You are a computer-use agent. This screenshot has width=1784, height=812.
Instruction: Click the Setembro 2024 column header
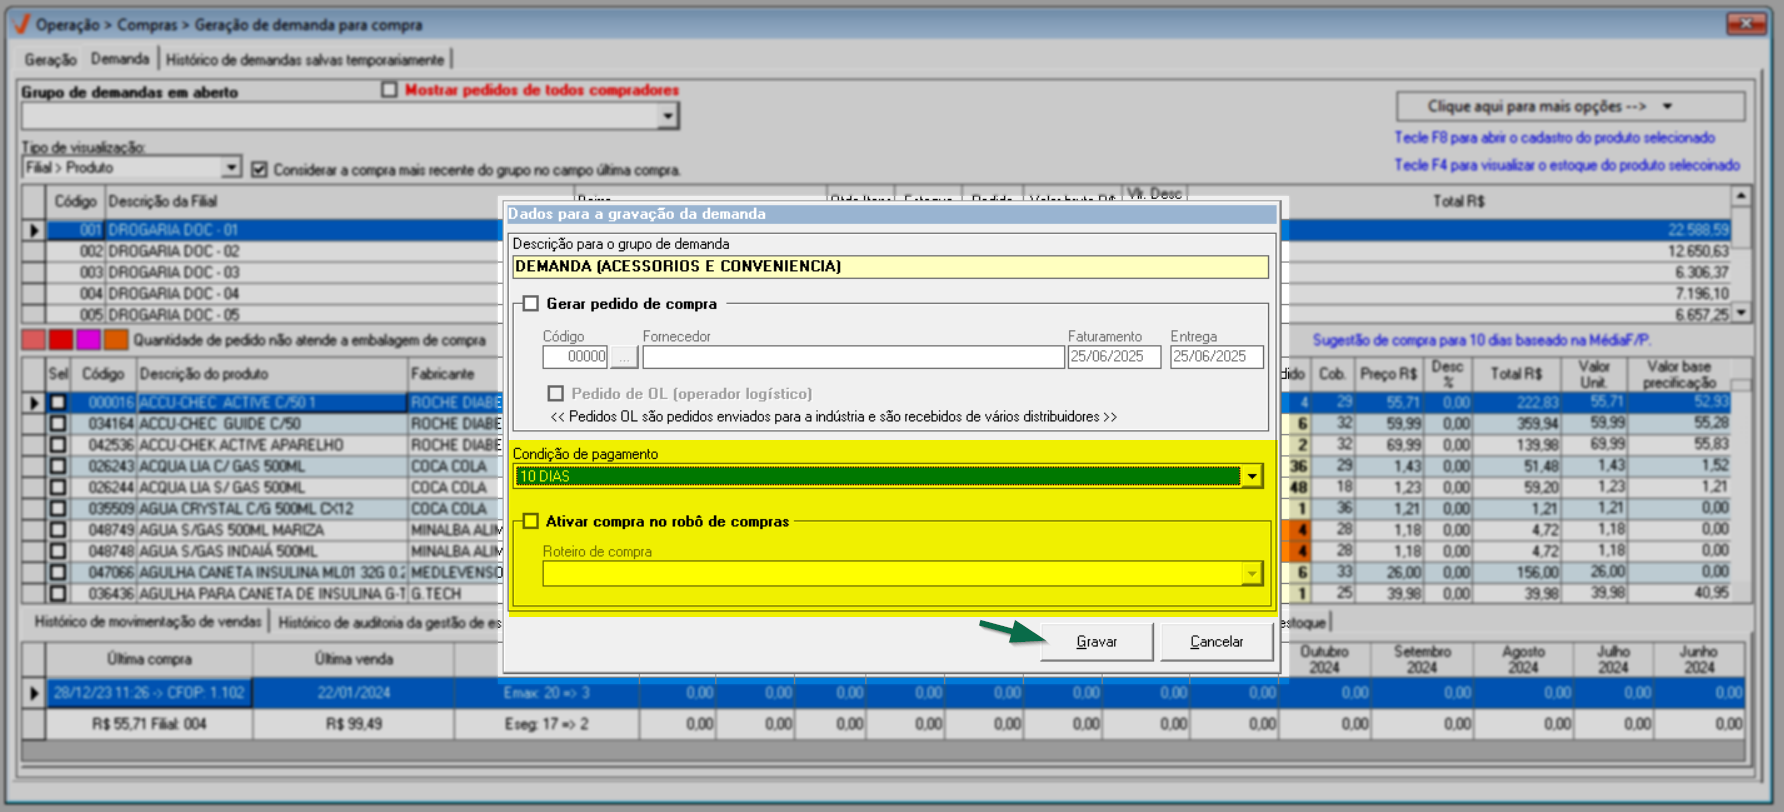pos(1422,659)
